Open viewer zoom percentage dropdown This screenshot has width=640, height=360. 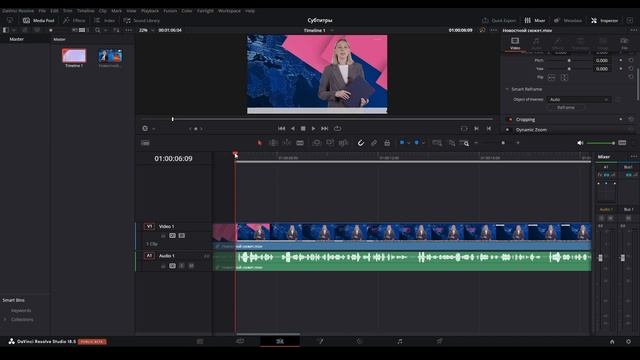(x=147, y=30)
